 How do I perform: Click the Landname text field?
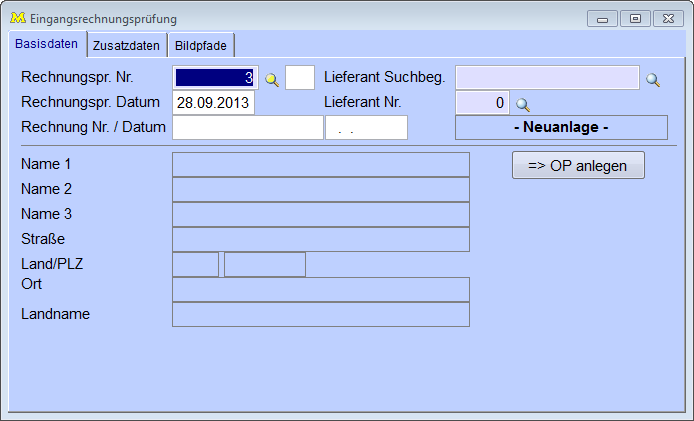pyautogui.click(x=320, y=315)
